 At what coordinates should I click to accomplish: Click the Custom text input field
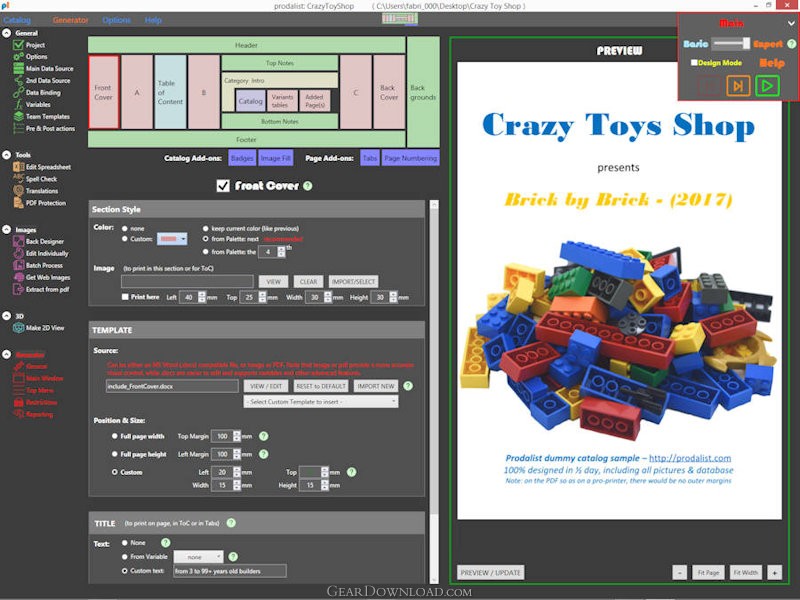click(x=230, y=571)
